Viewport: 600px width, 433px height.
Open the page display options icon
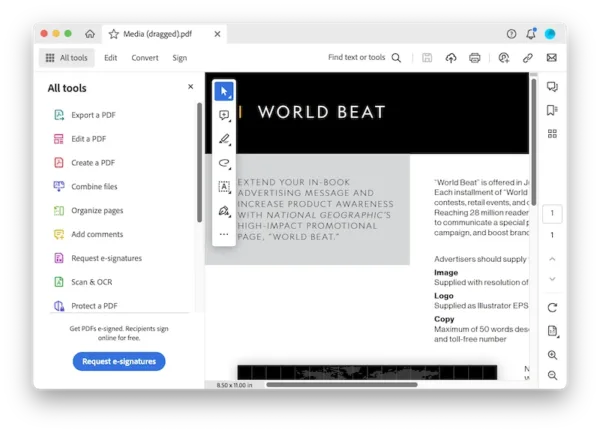553,331
